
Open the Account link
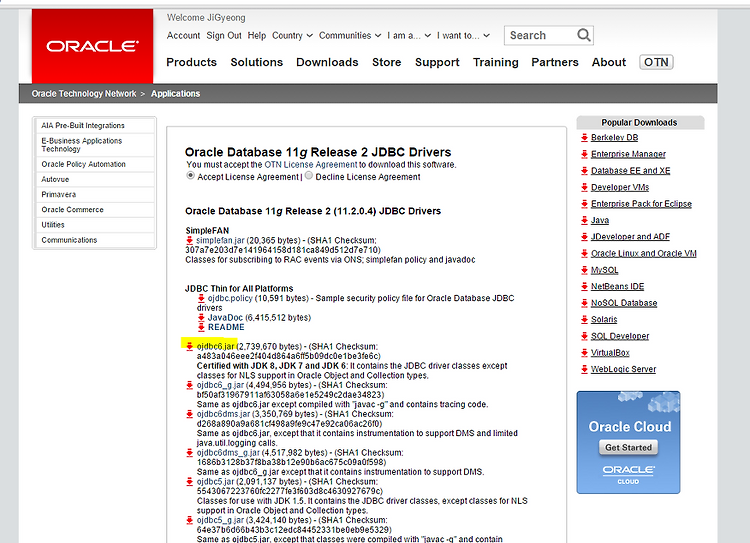[x=183, y=35]
